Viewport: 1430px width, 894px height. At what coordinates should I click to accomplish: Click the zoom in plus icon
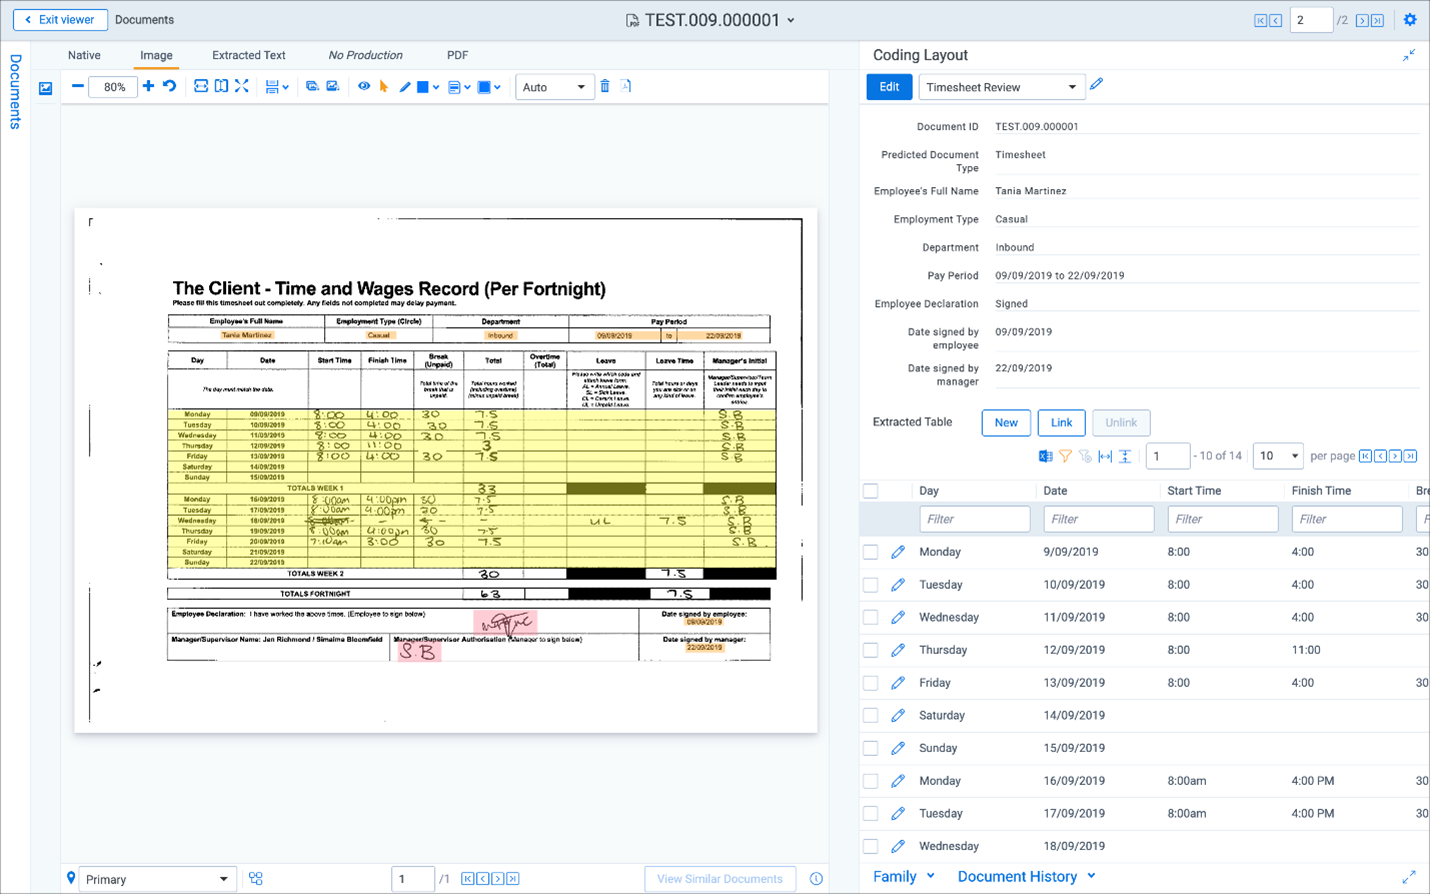click(x=148, y=86)
